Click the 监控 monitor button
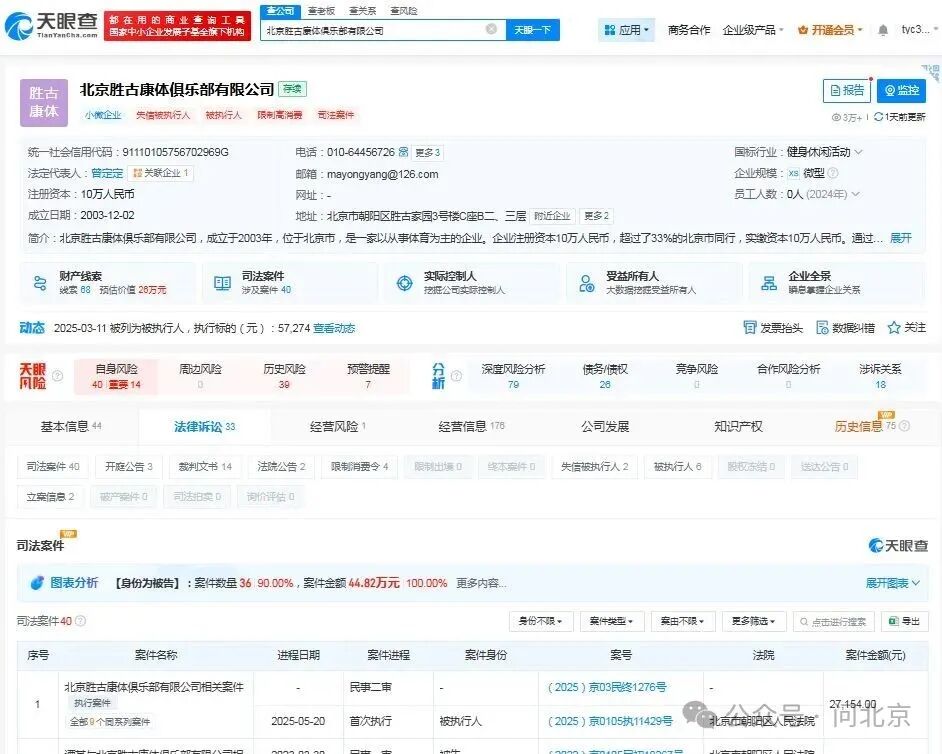Screen dimensions: 942x754 click(x=901, y=90)
